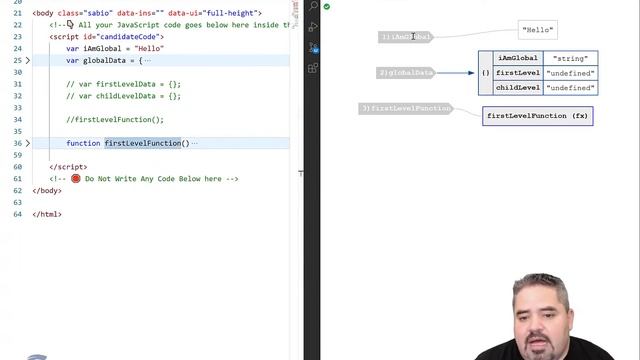The image size is (640, 360).
Task: Click the minimap at editor's right edge
Action: point(296,14)
